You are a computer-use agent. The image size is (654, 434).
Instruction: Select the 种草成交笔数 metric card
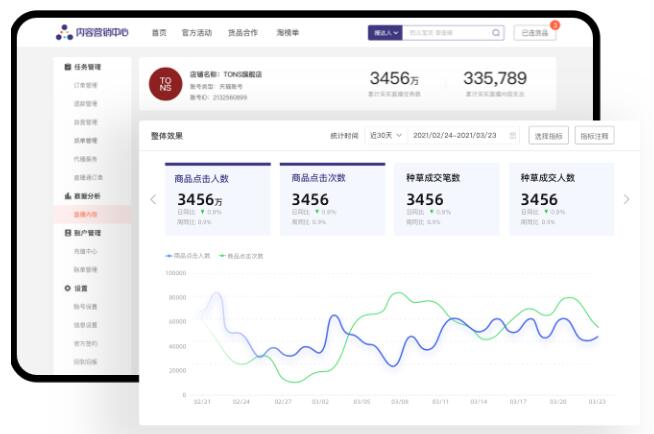pos(447,199)
